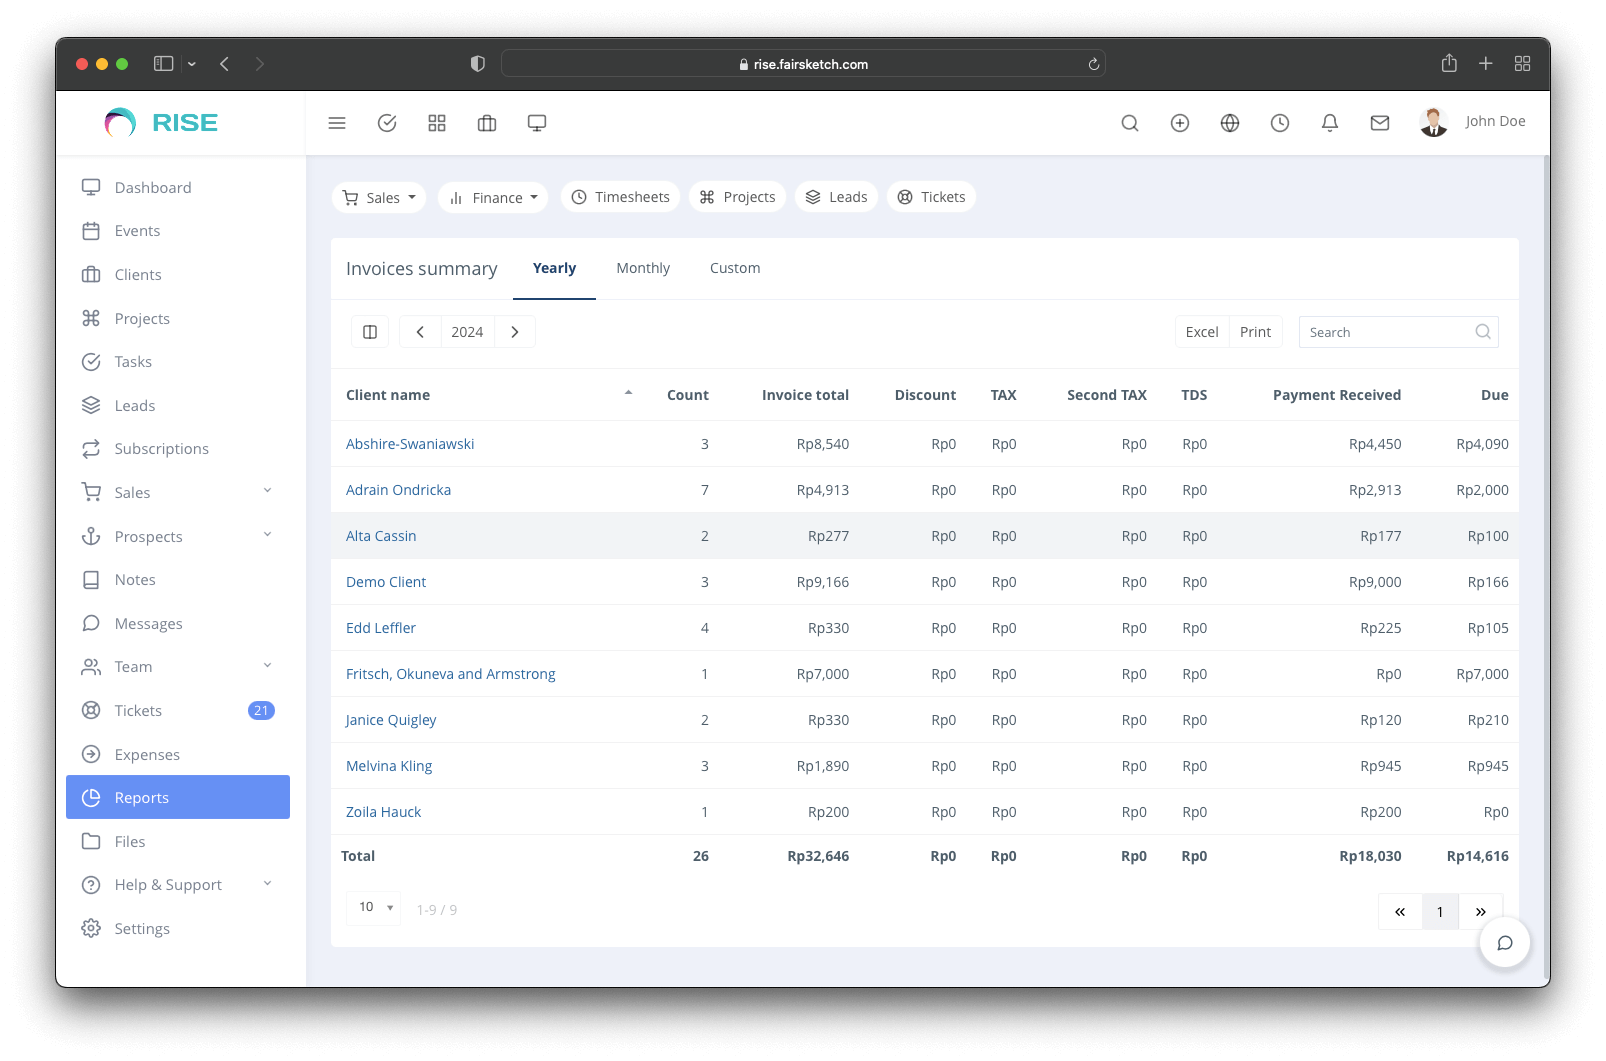Click the quick add plus icon
This screenshot has height=1061, width=1606.
click(1180, 123)
